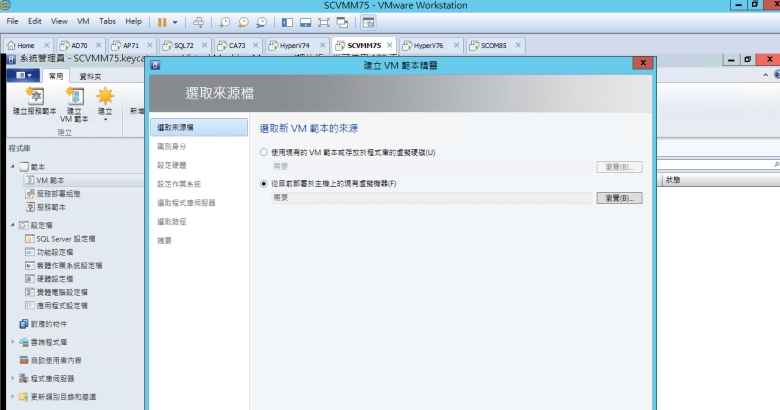
Task: Open the 資料夾 ribbon tab
Action: (x=90, y=76)
